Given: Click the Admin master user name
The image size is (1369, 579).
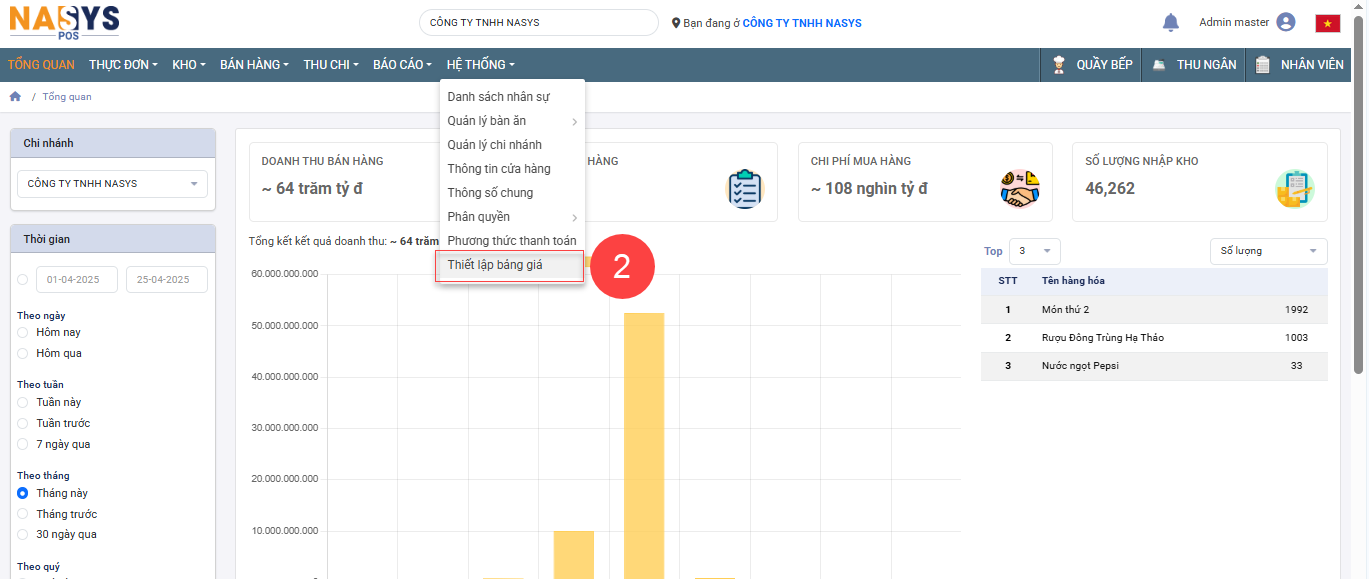Looking at the screenshot, I should 1234,22.
